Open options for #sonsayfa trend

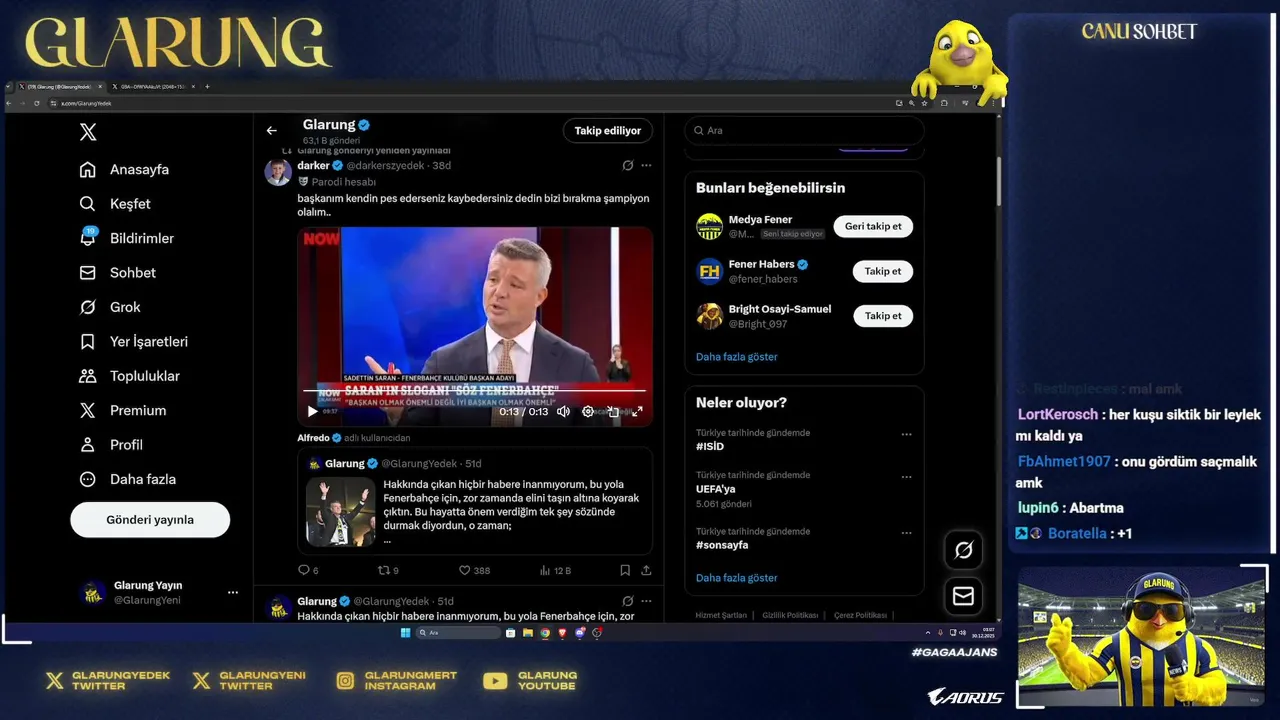pos(906,532)
